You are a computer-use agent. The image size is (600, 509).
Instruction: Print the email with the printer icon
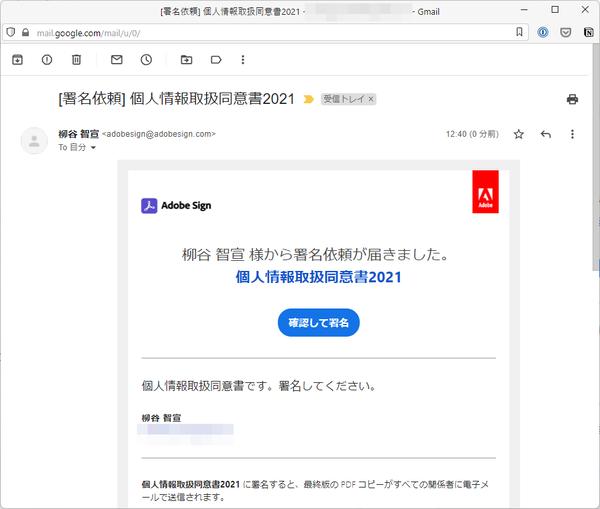tap(572, 100)
